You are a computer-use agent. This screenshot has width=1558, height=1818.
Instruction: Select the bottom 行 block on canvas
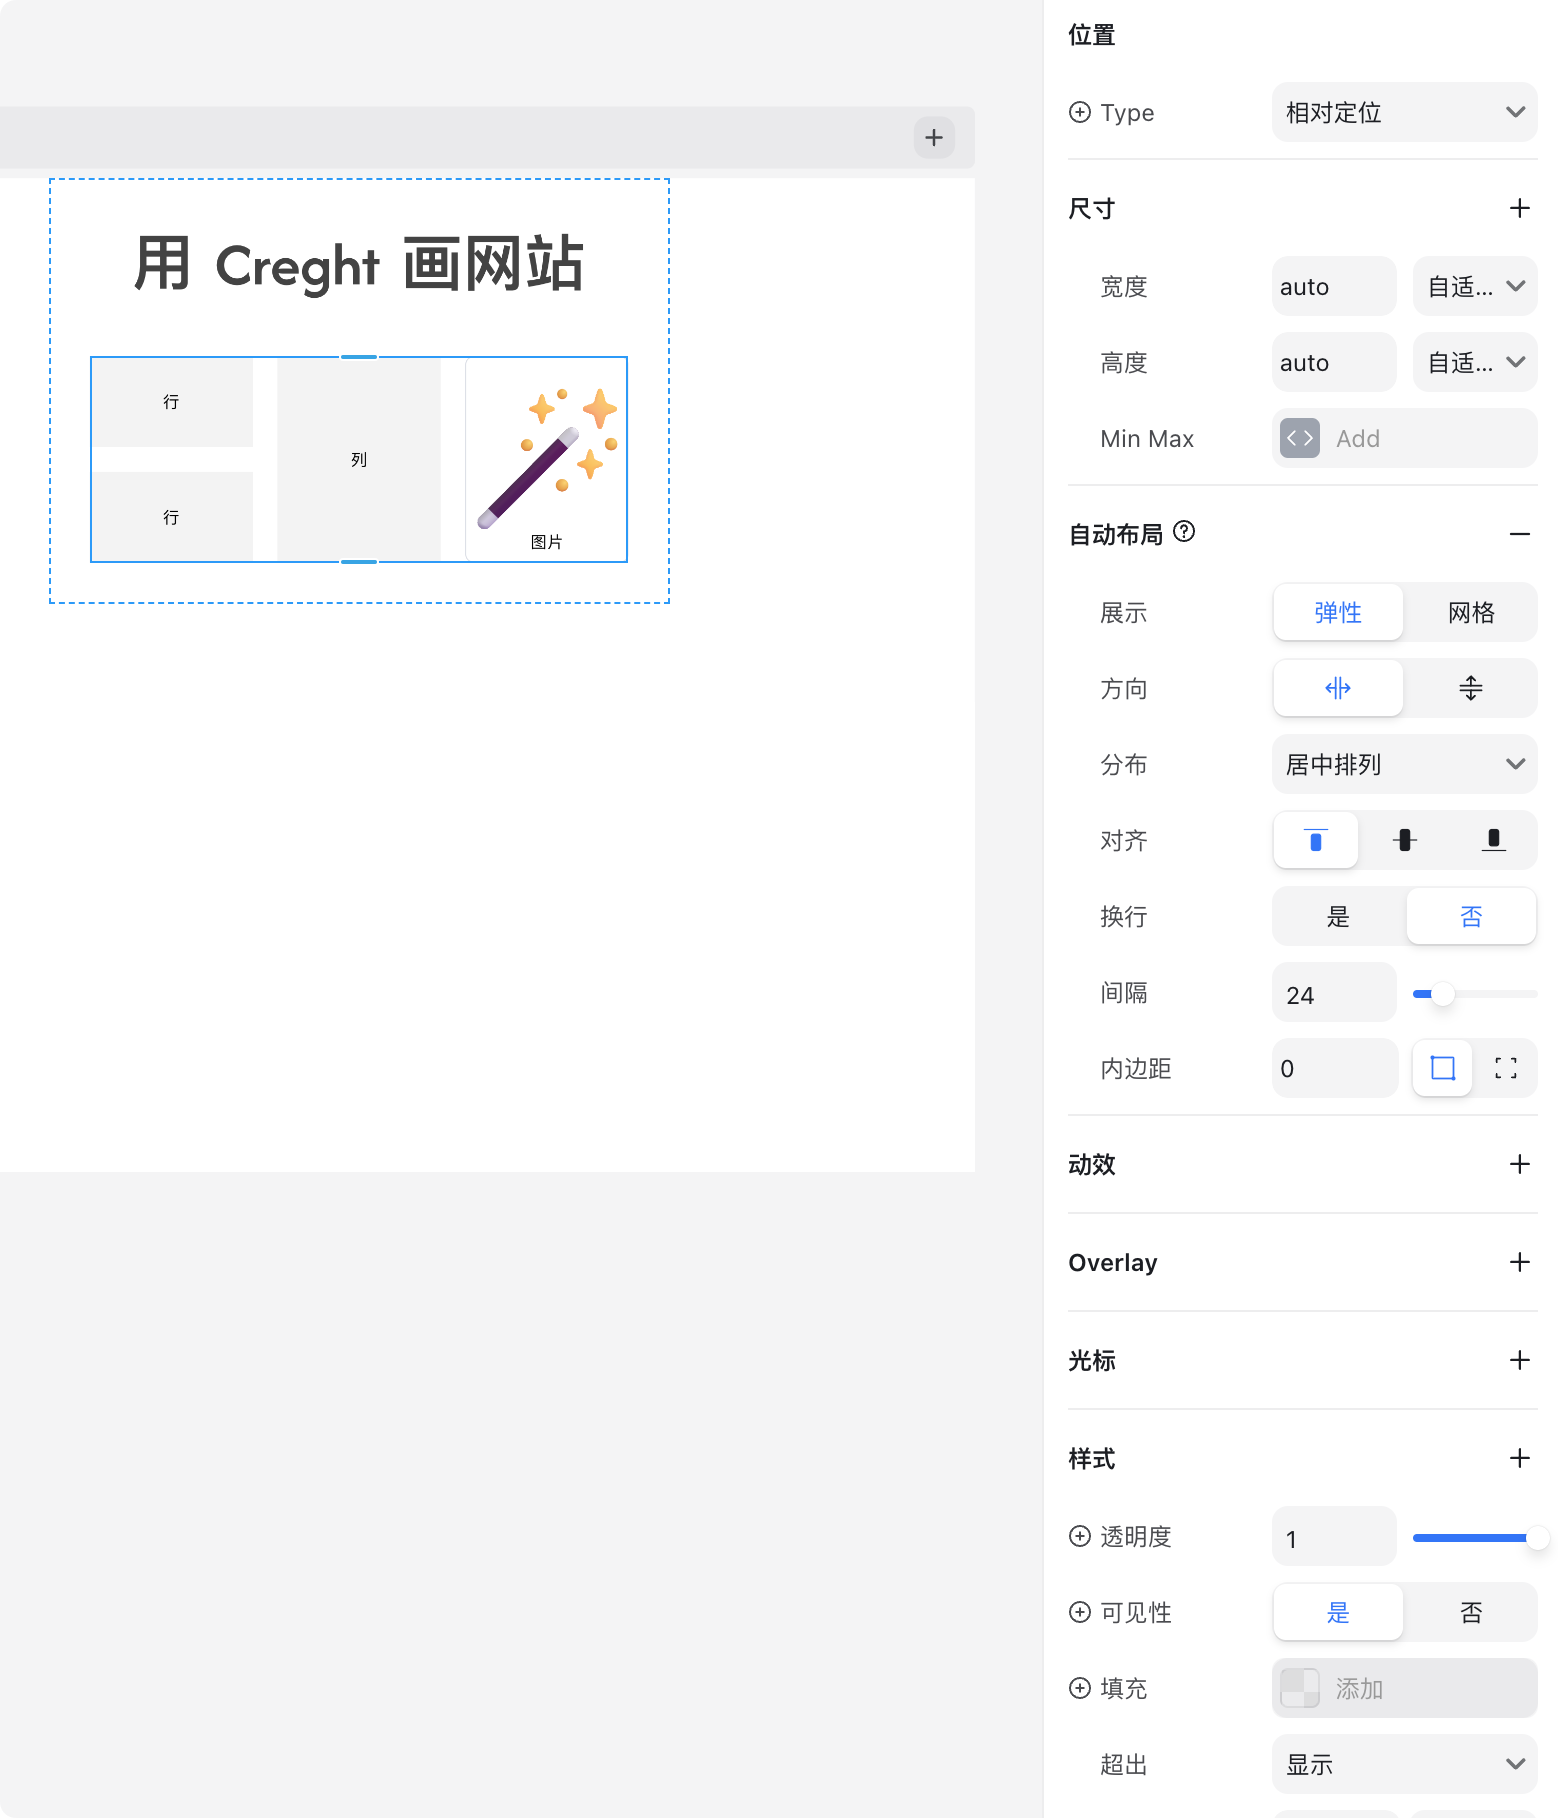point(172,517)
